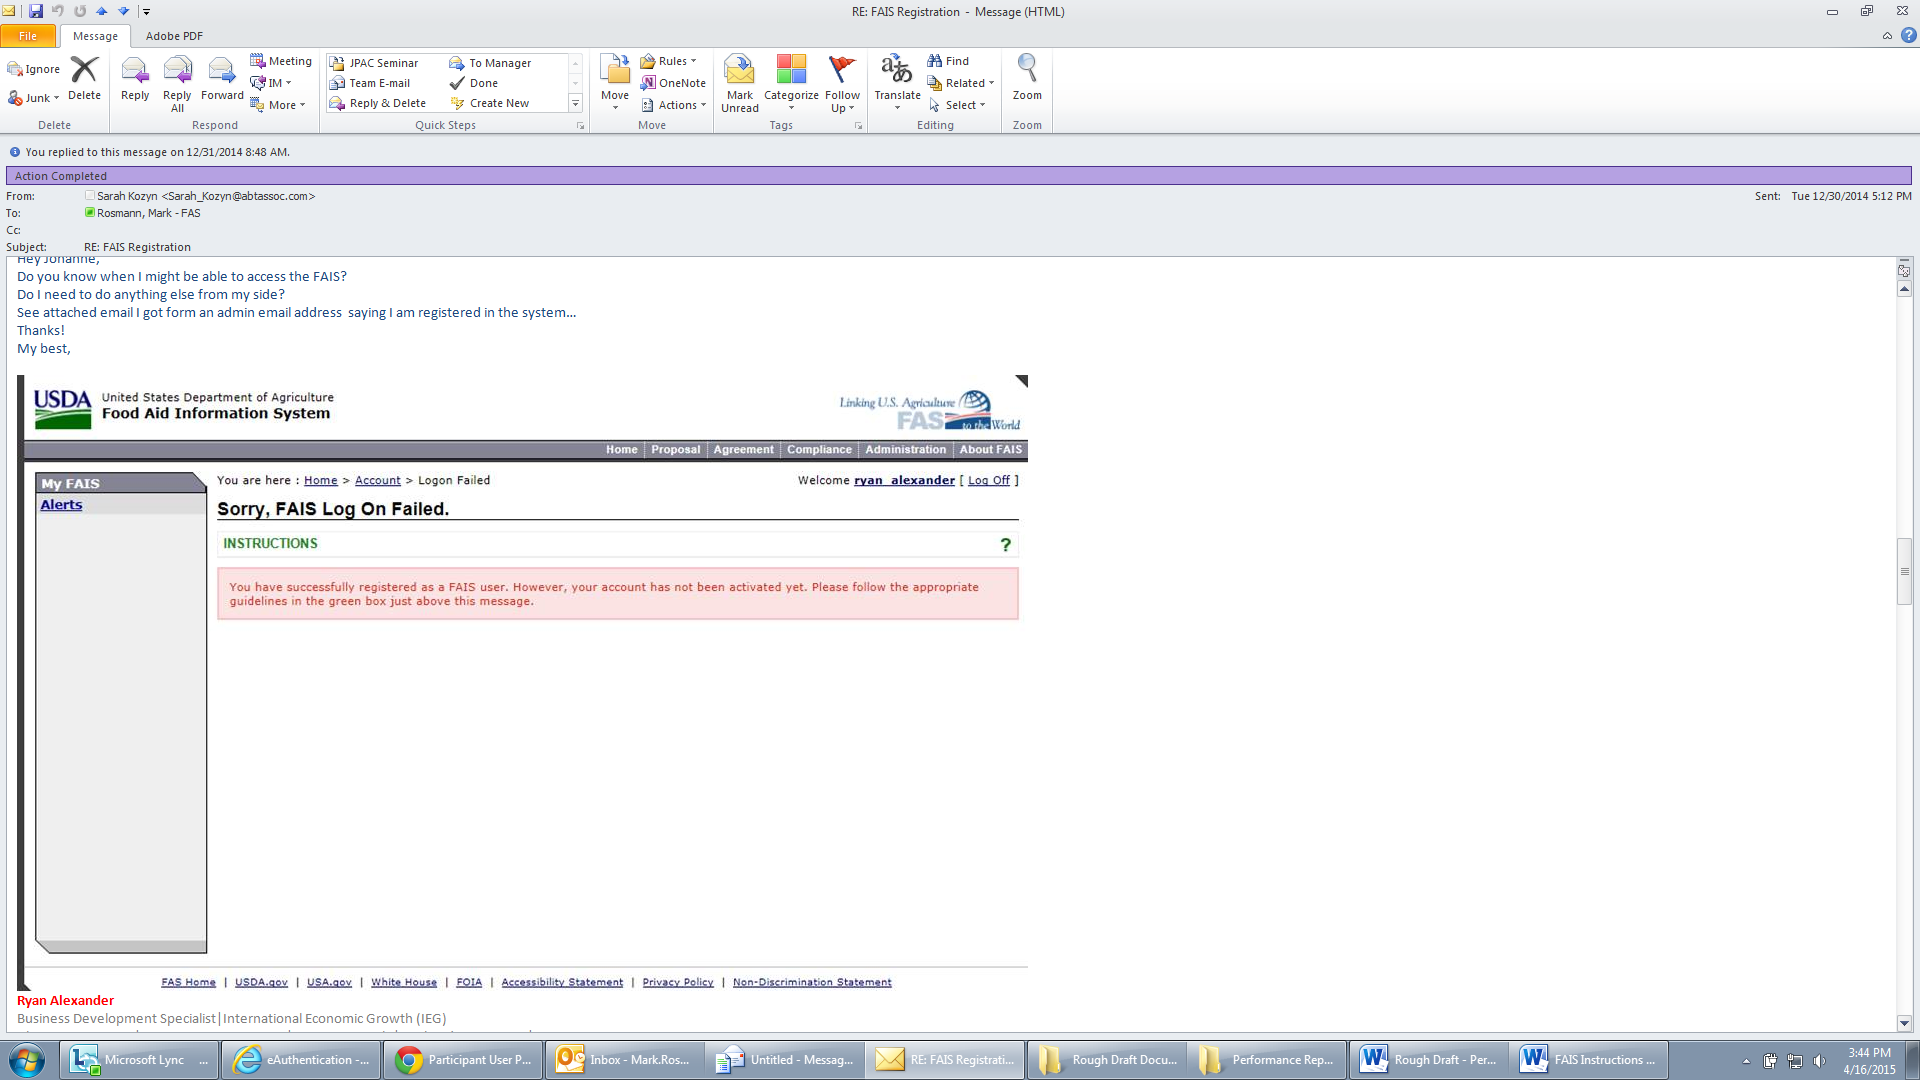This screenshot has height=1080, width=1920.
Task: Click the Meeting reply icon
Action: 281,61
